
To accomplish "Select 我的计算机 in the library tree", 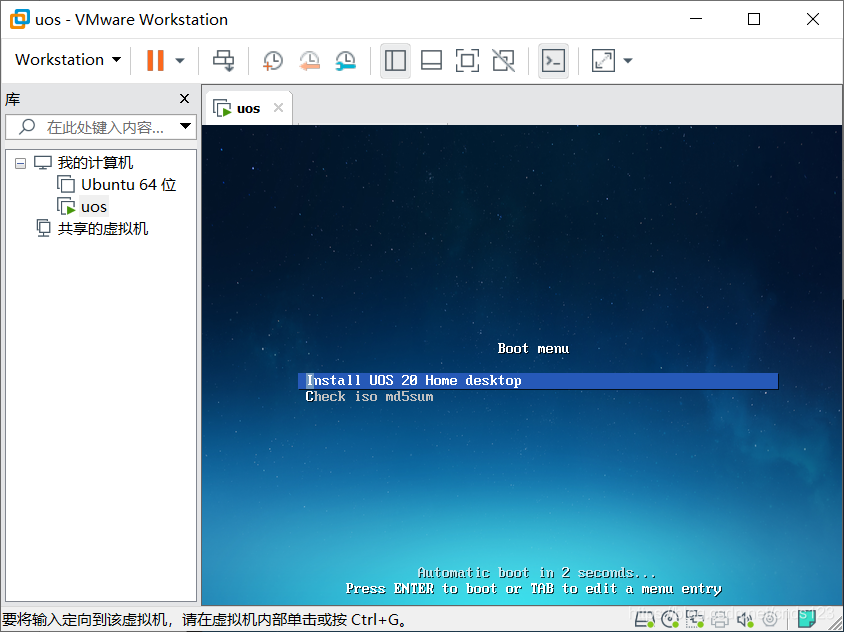I will click(x=95, y=163).
